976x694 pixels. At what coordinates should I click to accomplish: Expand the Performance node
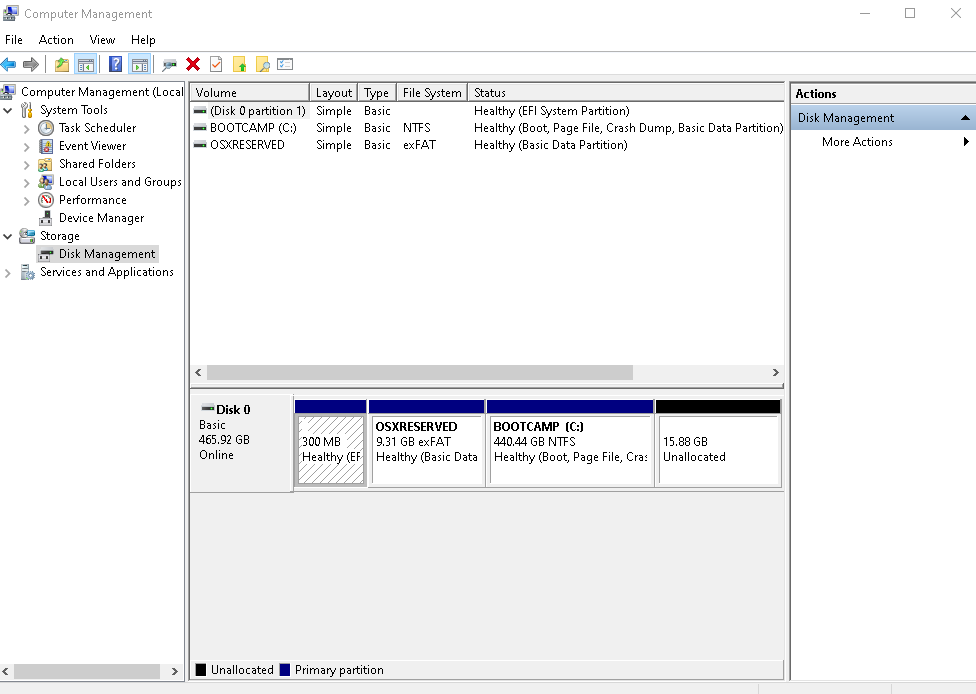pyautogui.click(x=26, y=201)
